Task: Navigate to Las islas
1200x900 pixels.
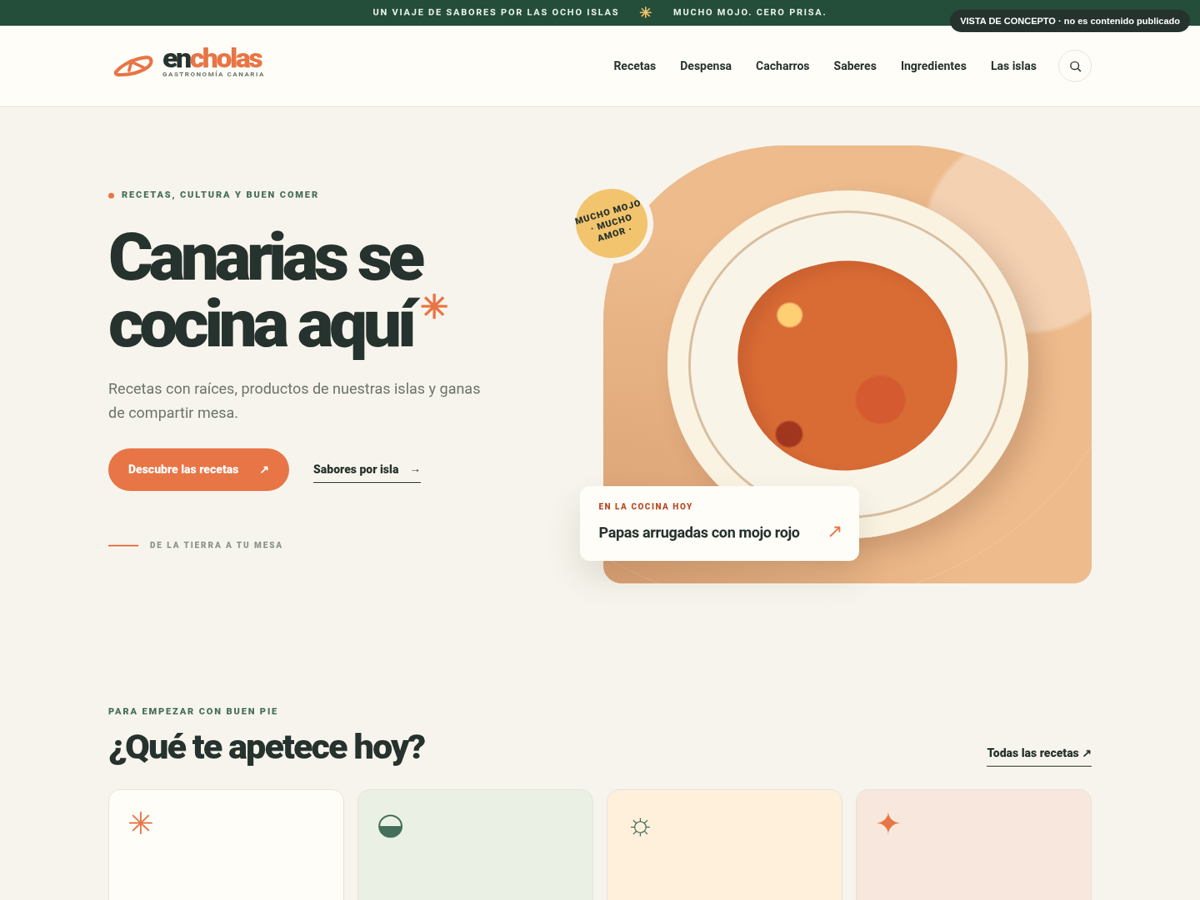Action: (x=1014, y=66)
